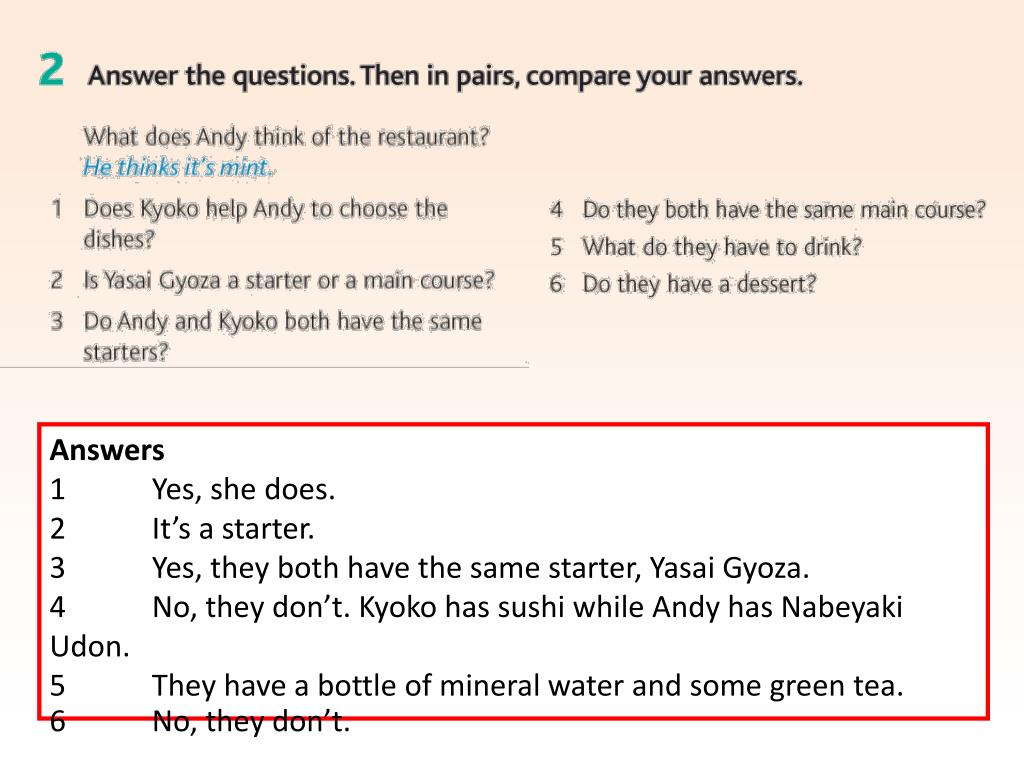Viewport: 1024px width, 768px height.
Task: Click answer 6 'No, they don't.'
Action: coord(251,722)
